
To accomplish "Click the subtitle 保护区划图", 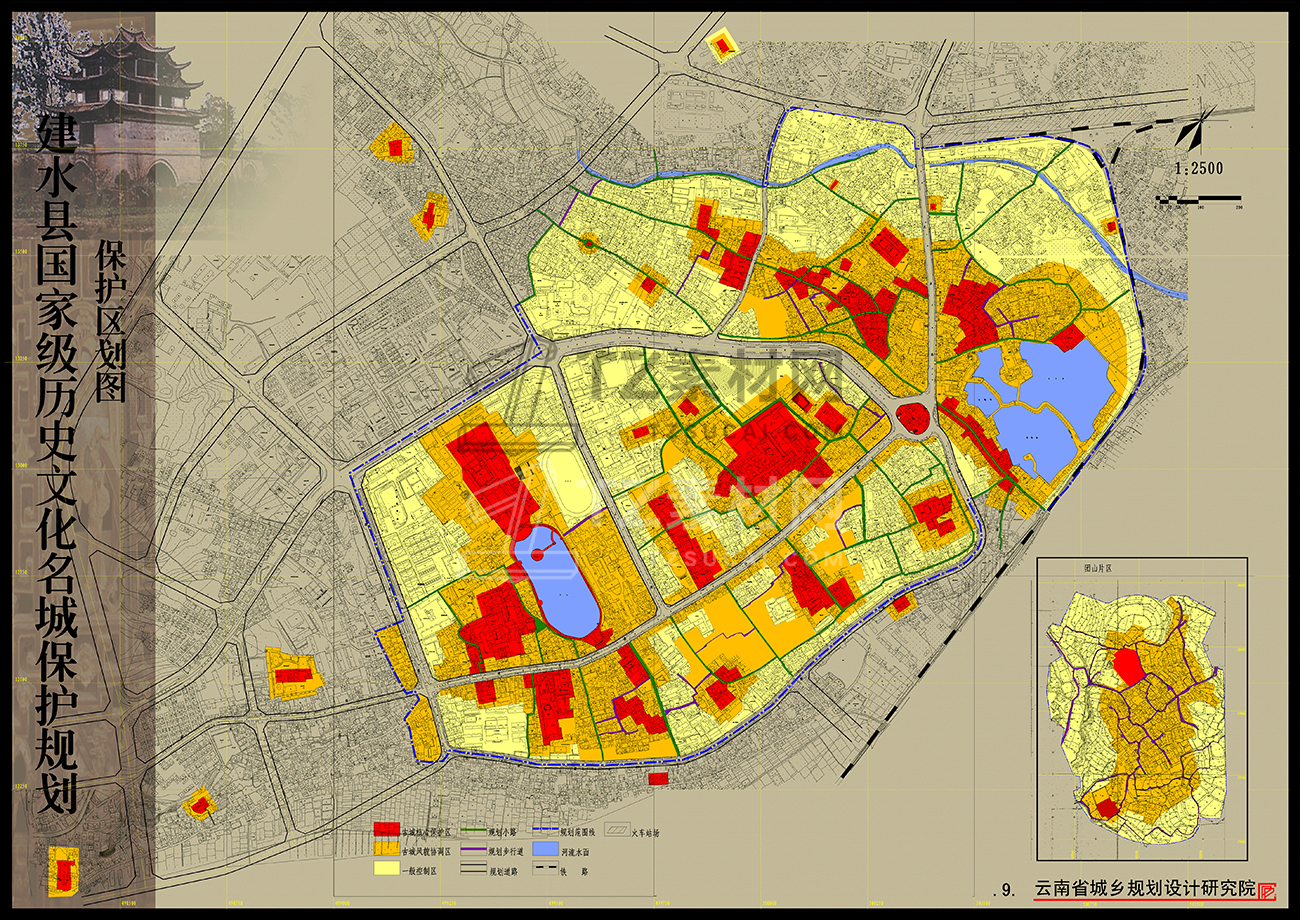I will point(109,322).
